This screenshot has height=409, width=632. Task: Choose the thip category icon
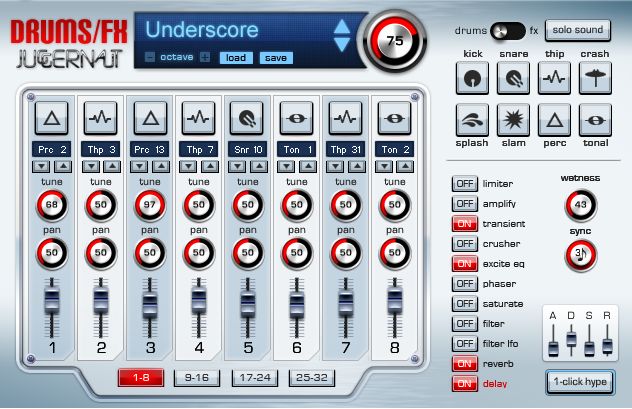click(554, 78)
